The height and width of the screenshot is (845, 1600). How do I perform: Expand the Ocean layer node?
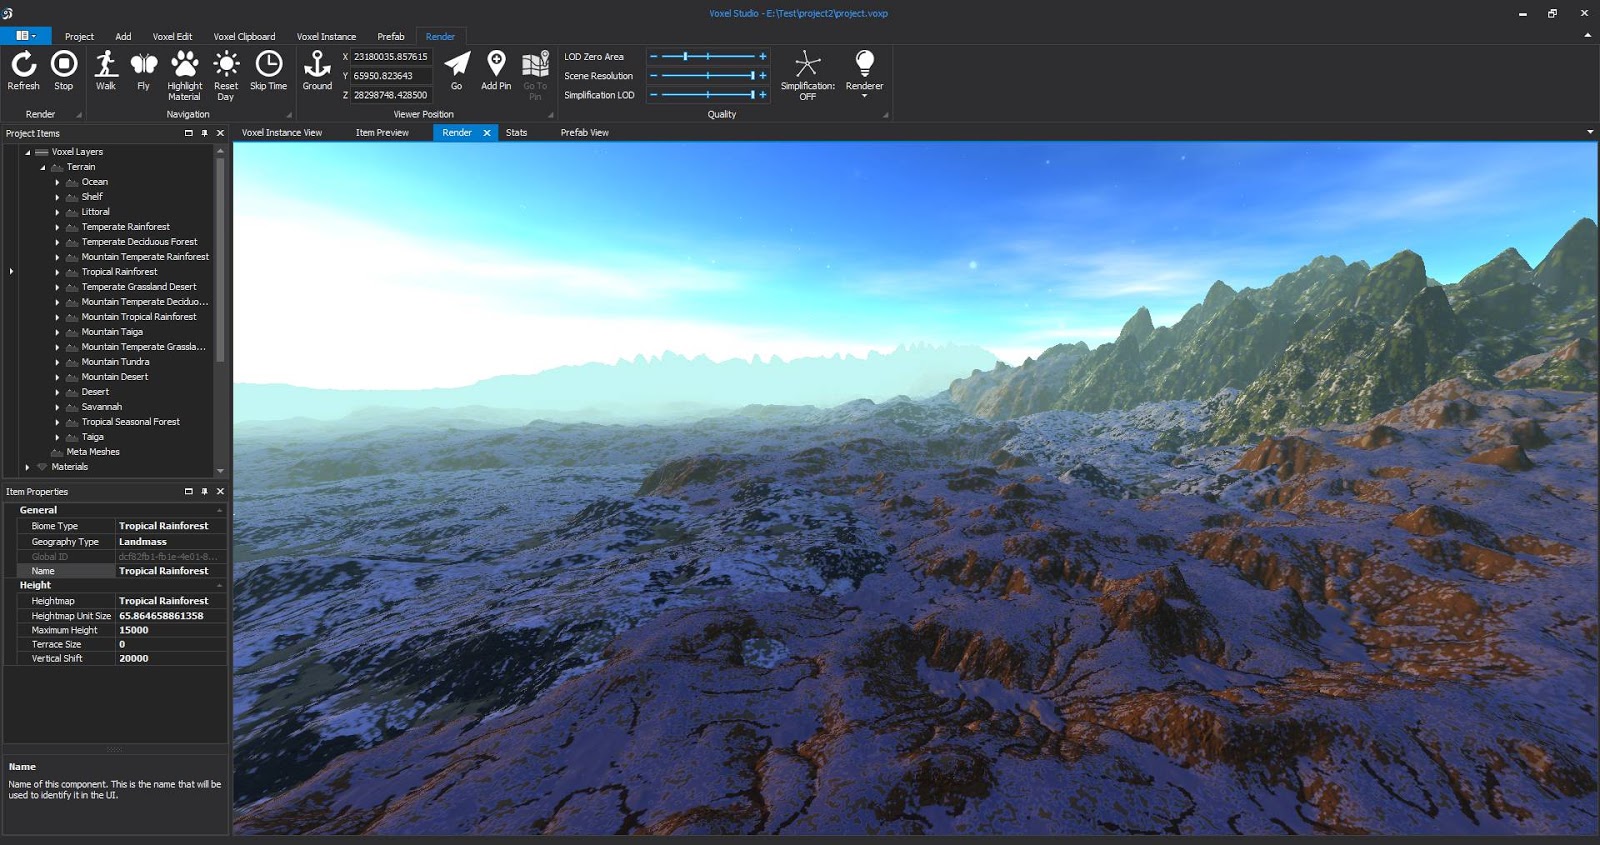point(57,182)
